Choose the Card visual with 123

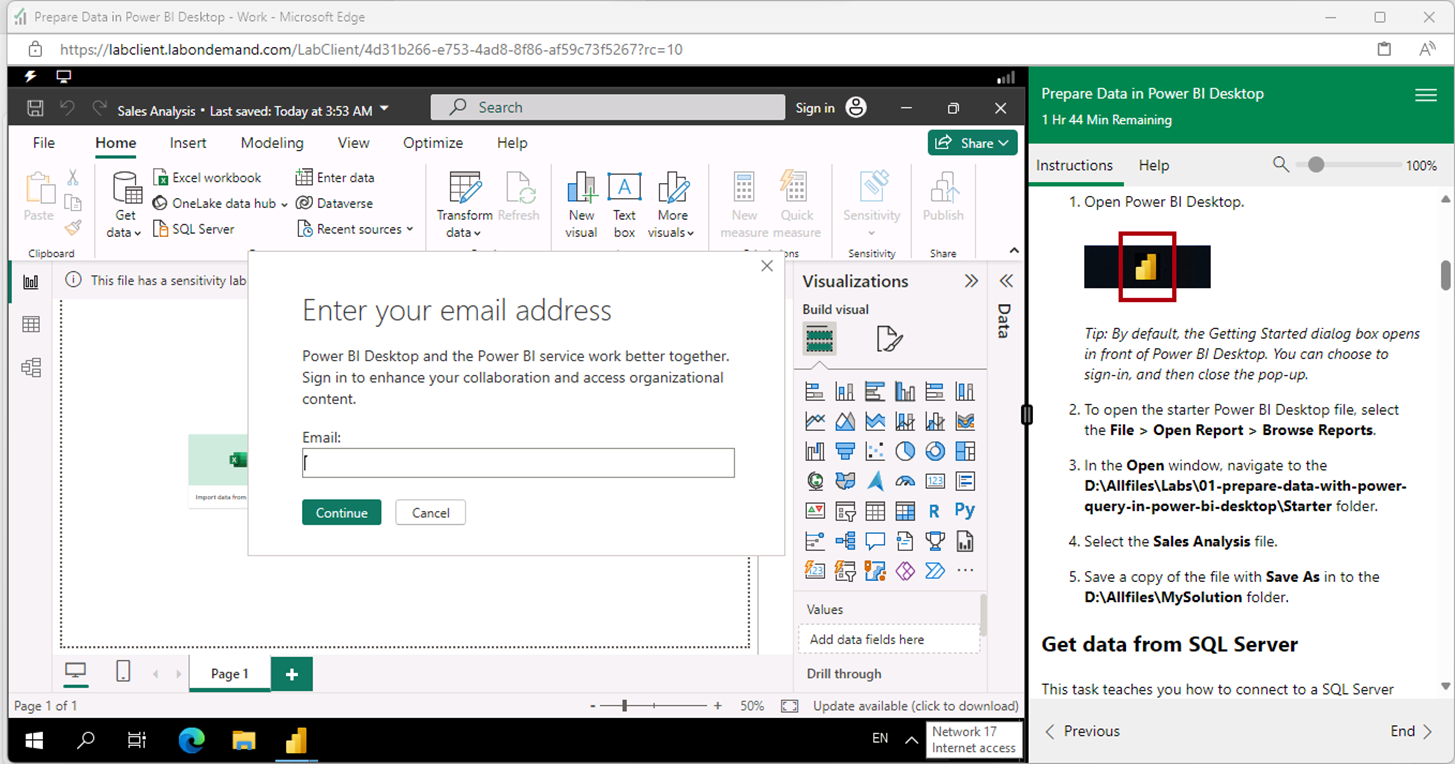pyautogui.click(x=935, y=482)
